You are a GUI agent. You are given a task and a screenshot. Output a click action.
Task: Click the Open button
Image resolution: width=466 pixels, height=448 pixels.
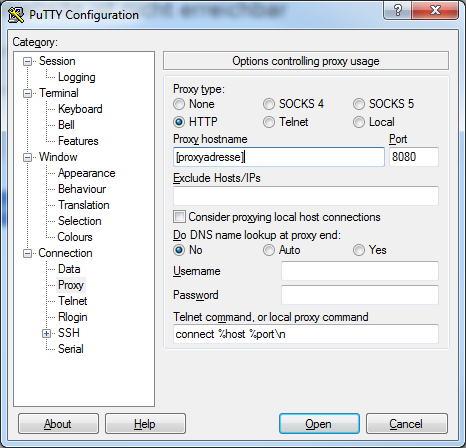point(319,424)
